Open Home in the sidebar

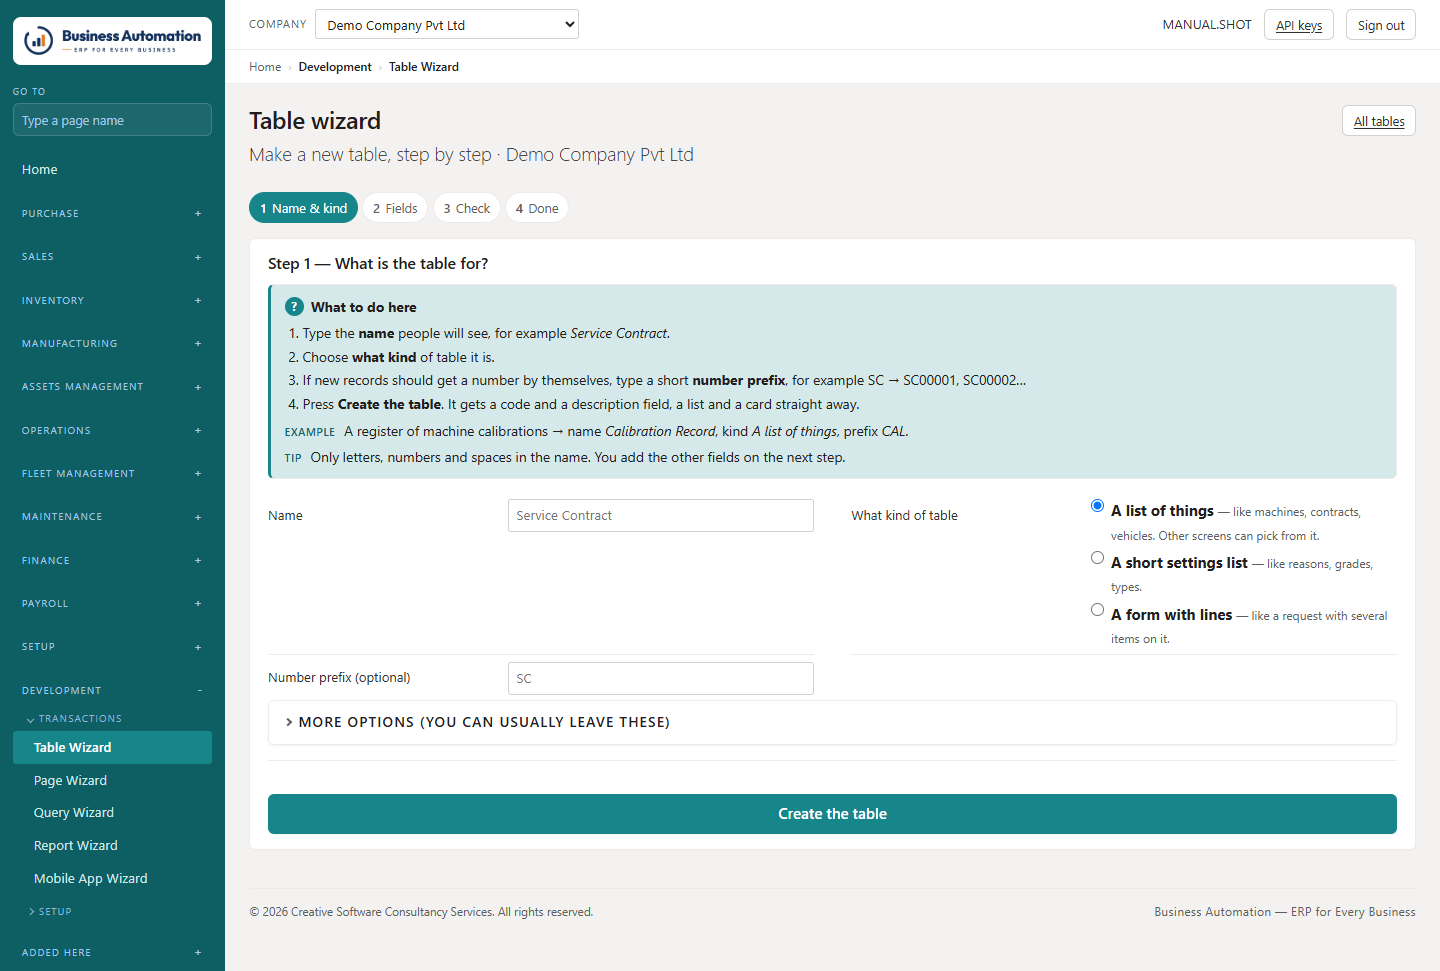[x=112, y=170]
